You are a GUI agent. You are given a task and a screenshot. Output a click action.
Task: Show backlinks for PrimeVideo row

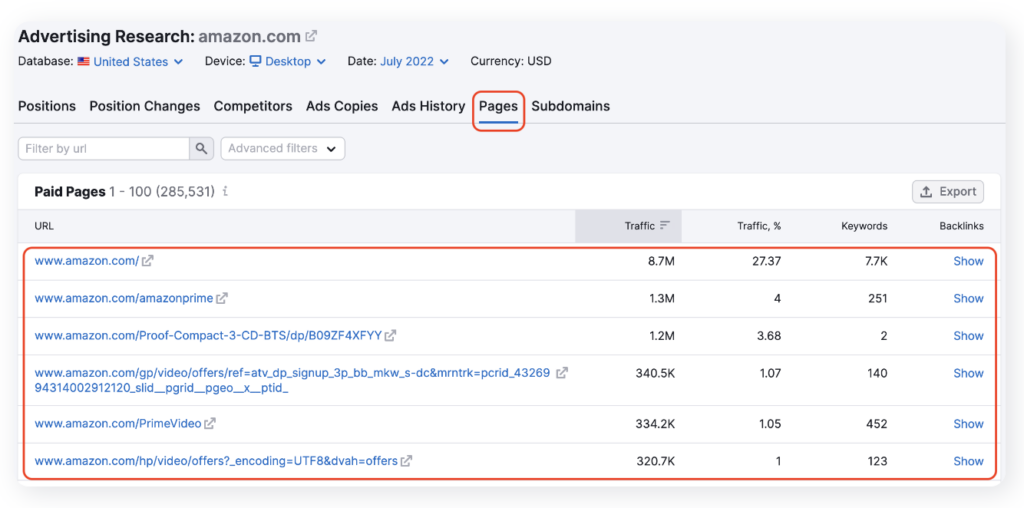[x=968, y=424]
